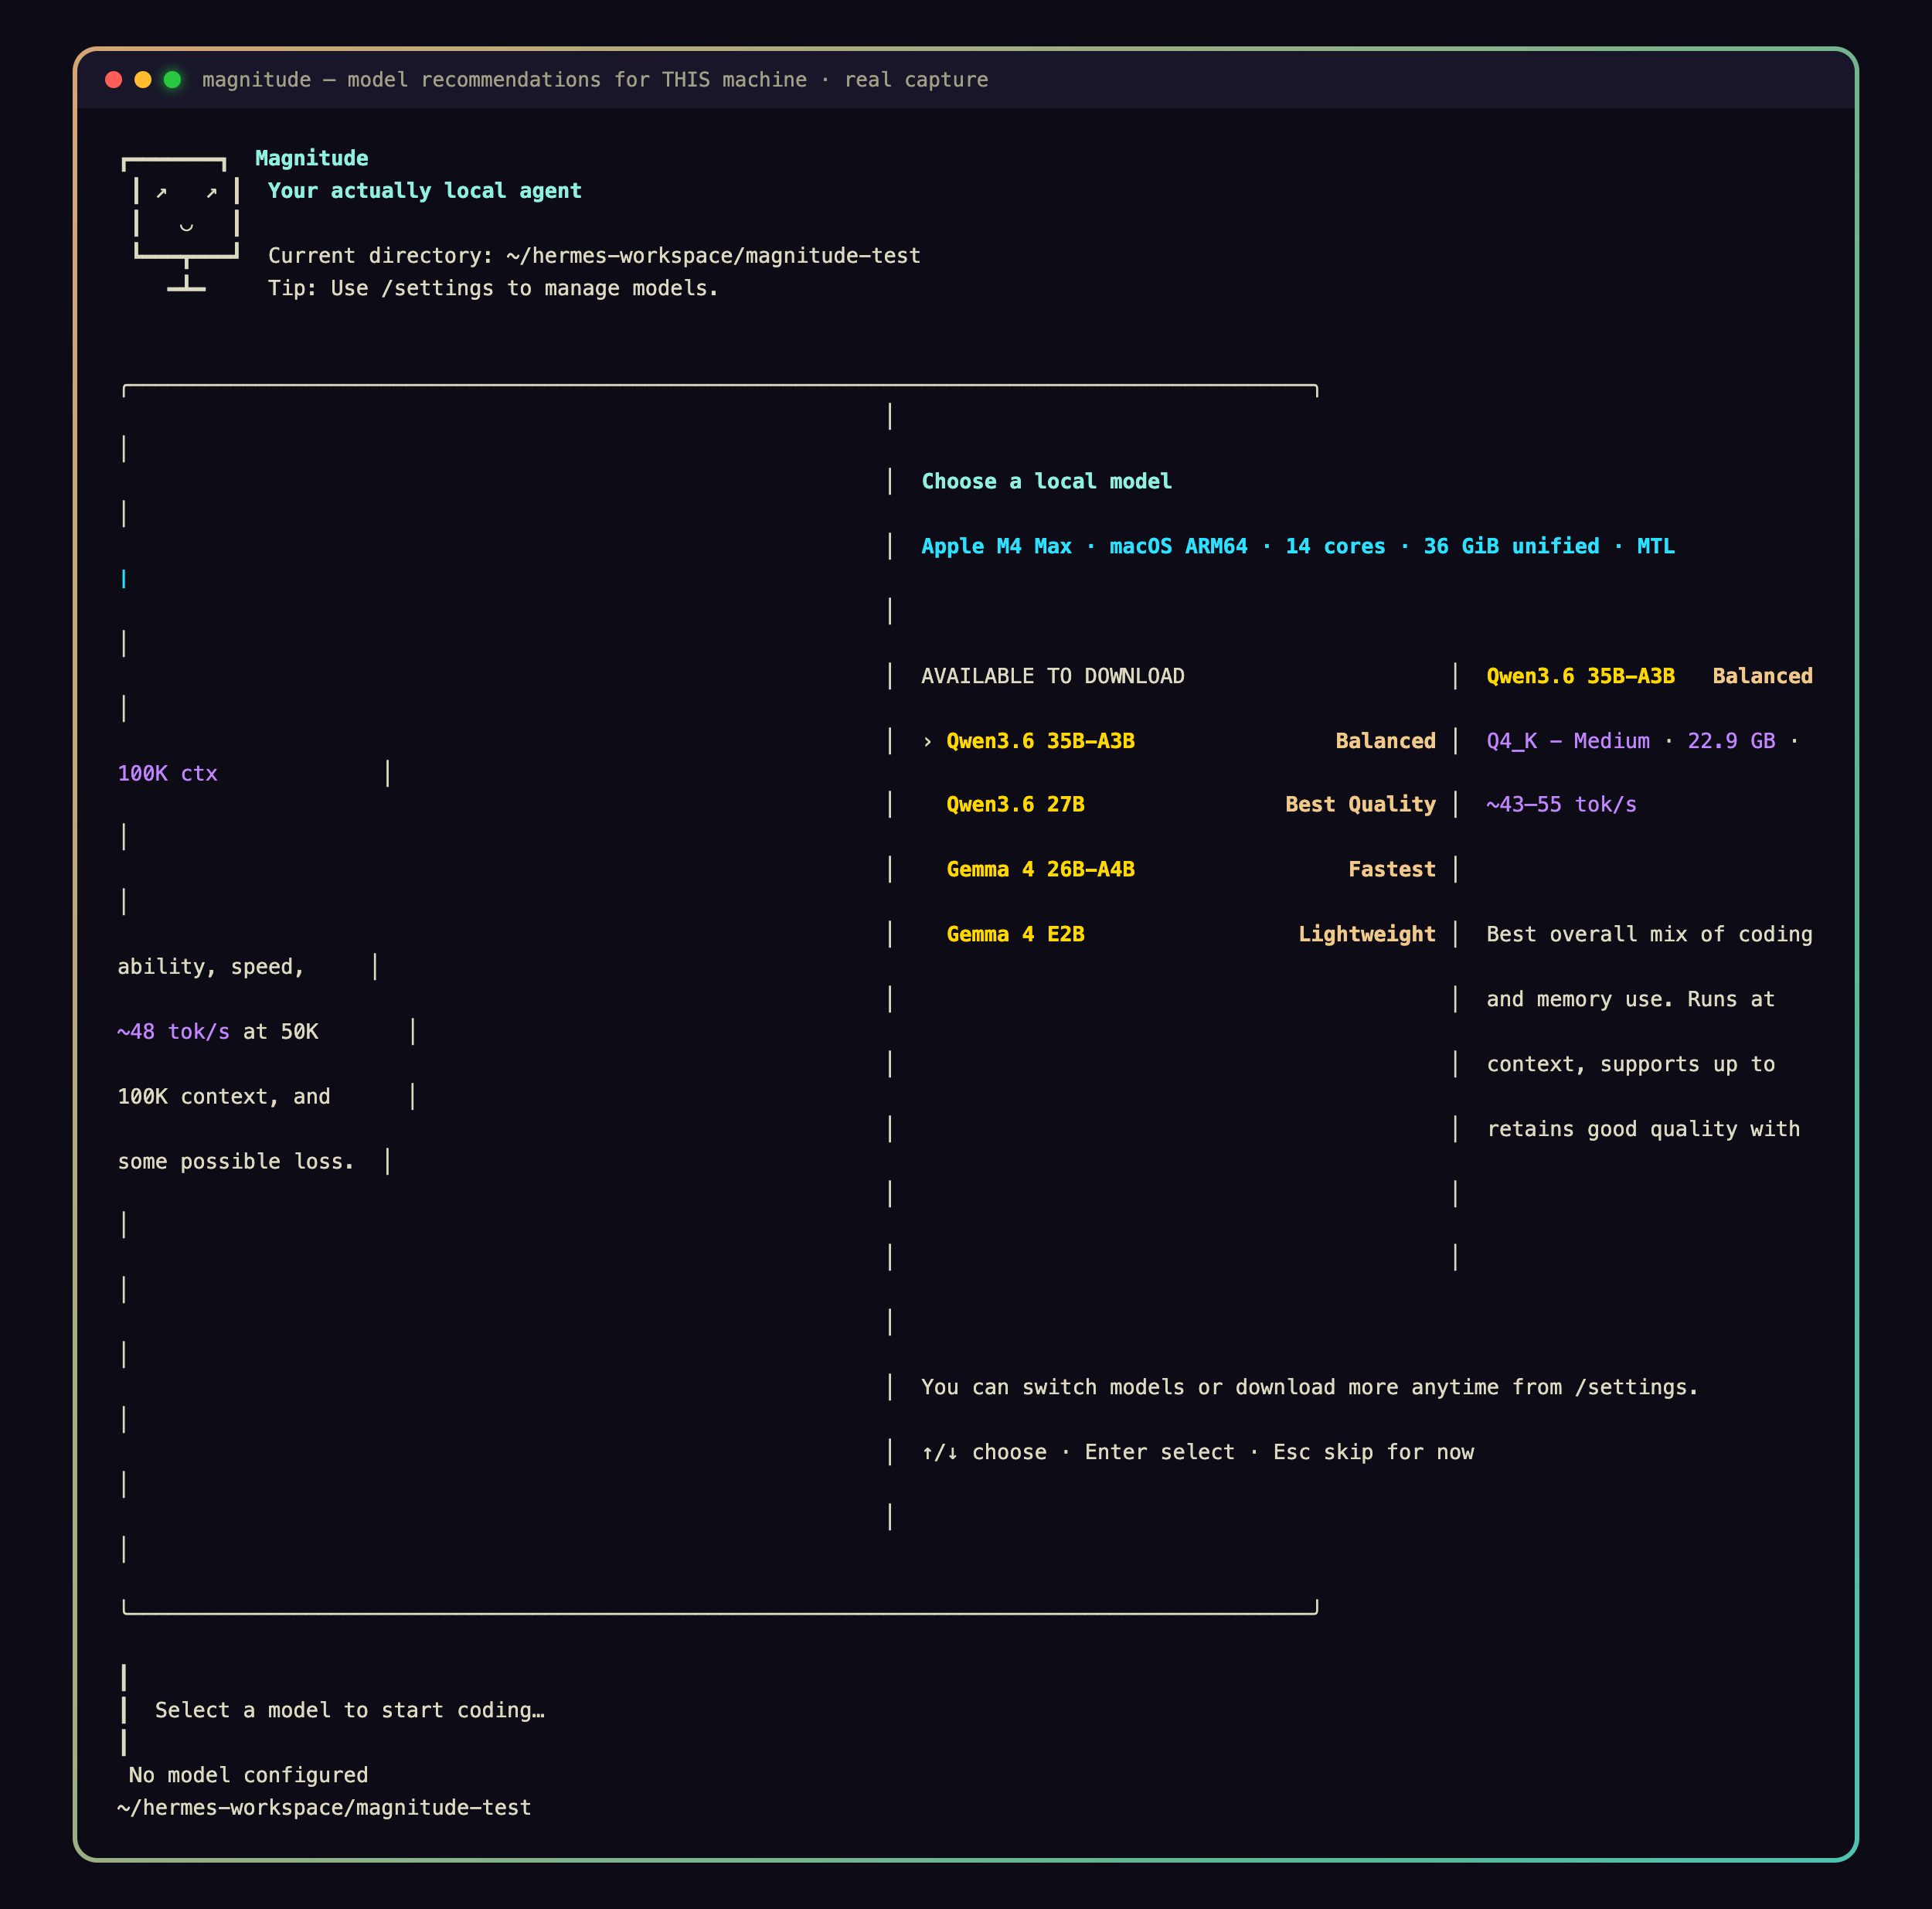Click the '100K context, and' wrapped line
The image size is (1932, 1909).
224,1097
